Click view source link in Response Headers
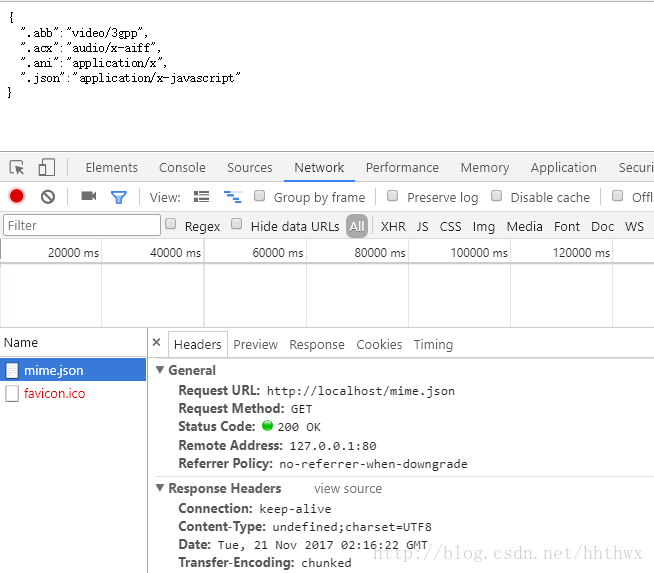 348,488
